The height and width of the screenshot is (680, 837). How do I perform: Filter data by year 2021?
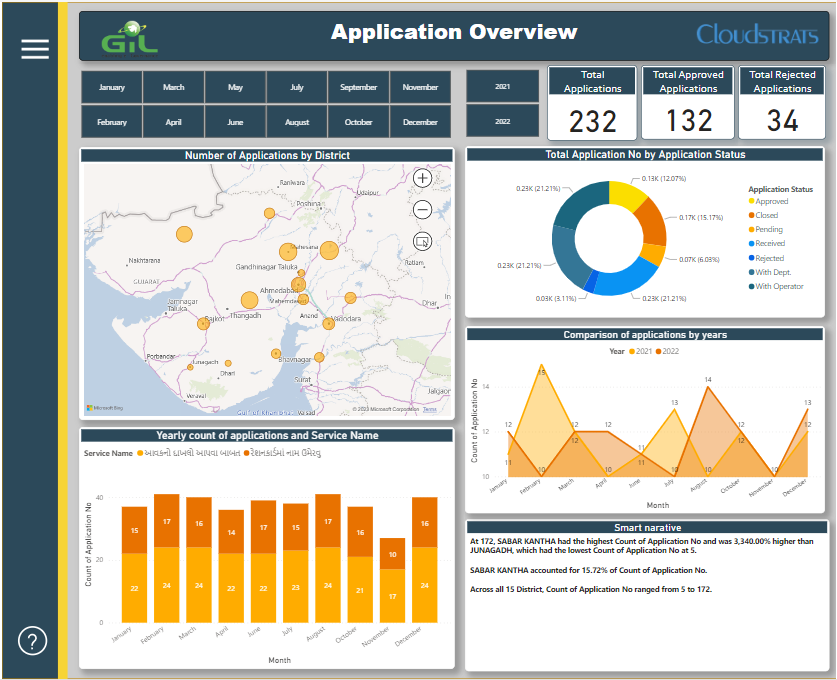point(502,87)
